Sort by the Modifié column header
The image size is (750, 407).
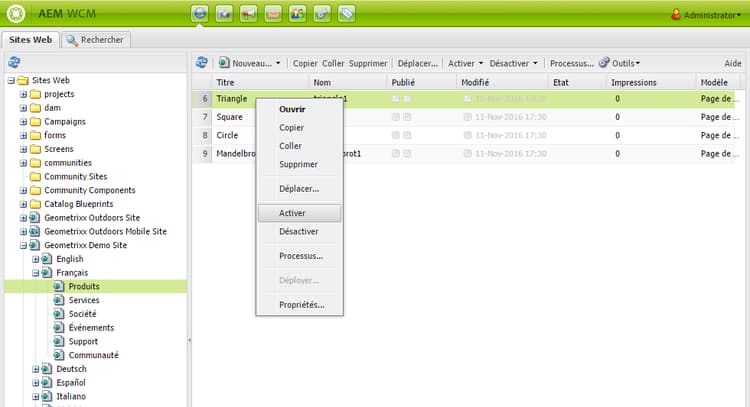pos(502,82)
